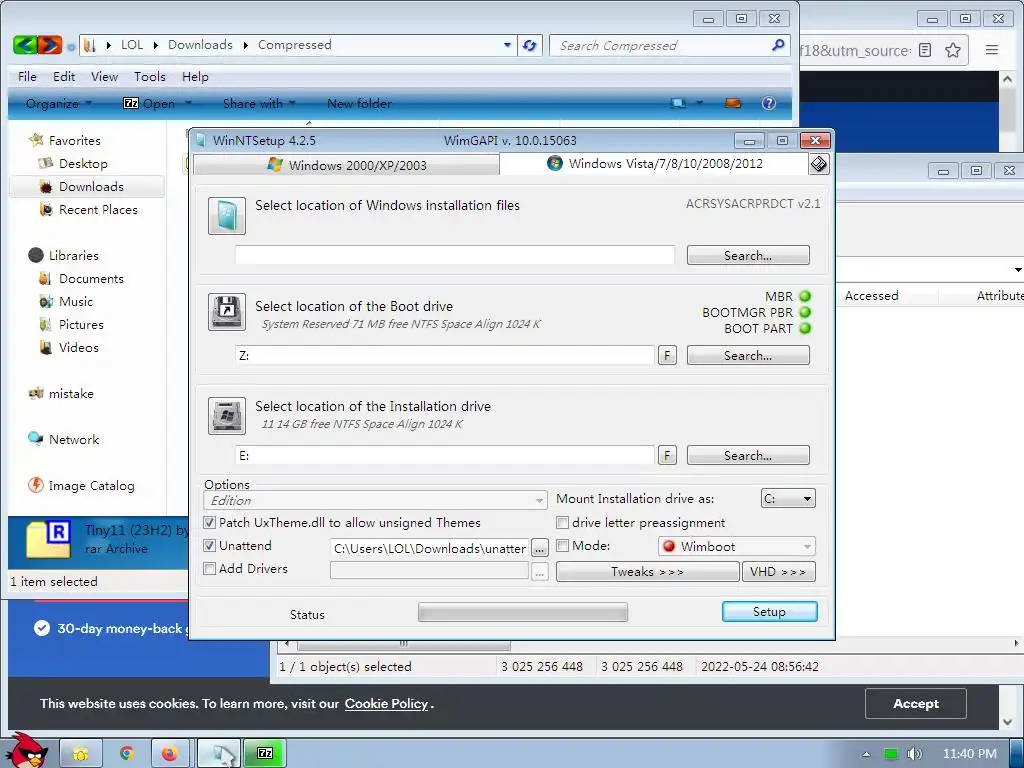Click the magnifier icon in Search Compressed
The height and width of the screenshot is (768, 1024).
pos(777,45)
